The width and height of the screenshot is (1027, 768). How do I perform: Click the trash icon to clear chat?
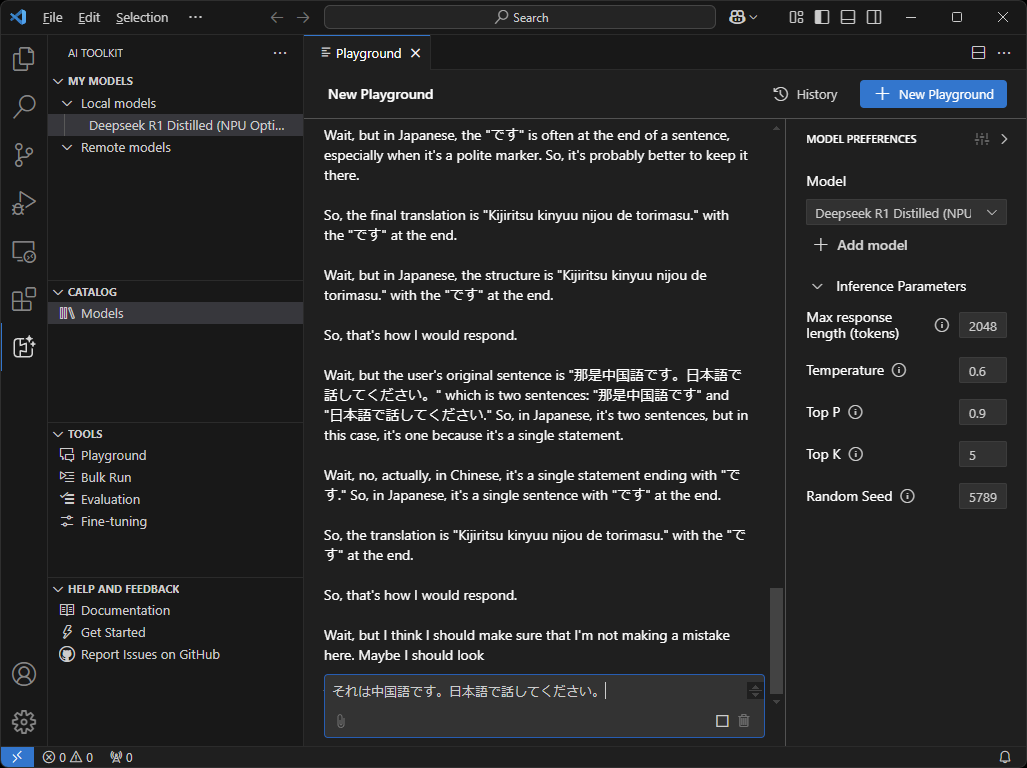[x=743, y=721]
